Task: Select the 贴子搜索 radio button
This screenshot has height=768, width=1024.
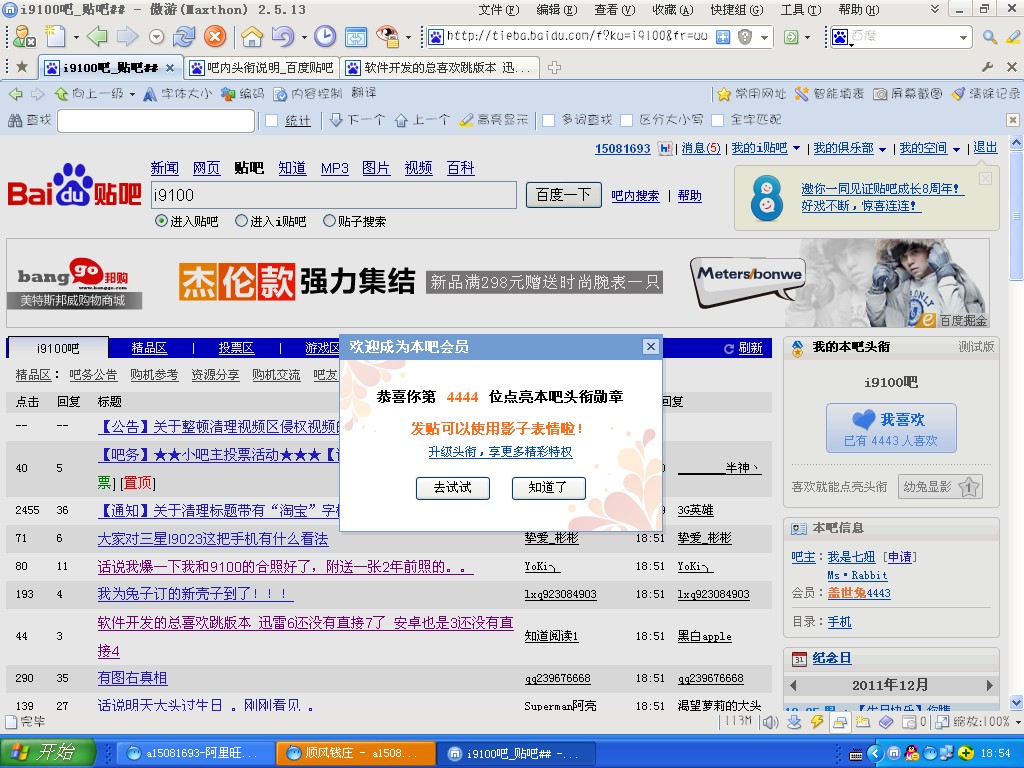Action: 329,221
